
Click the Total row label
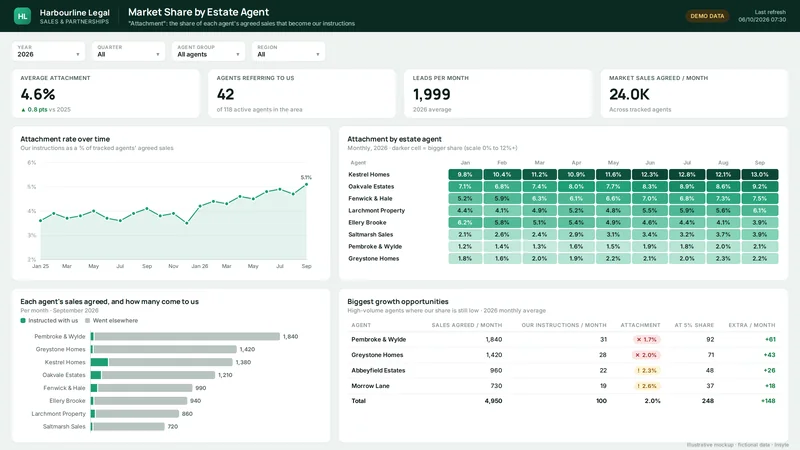(359, 401)
